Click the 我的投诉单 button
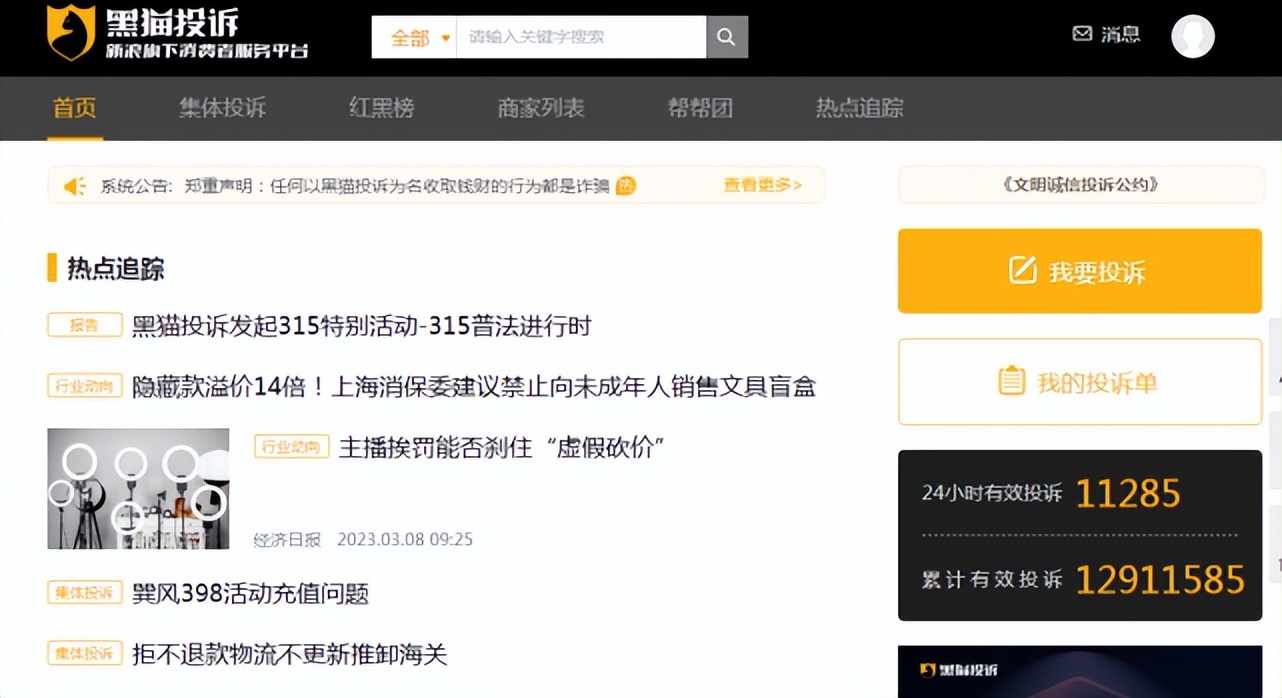The image size is (1282, 698). click(x=1080, y=381)
